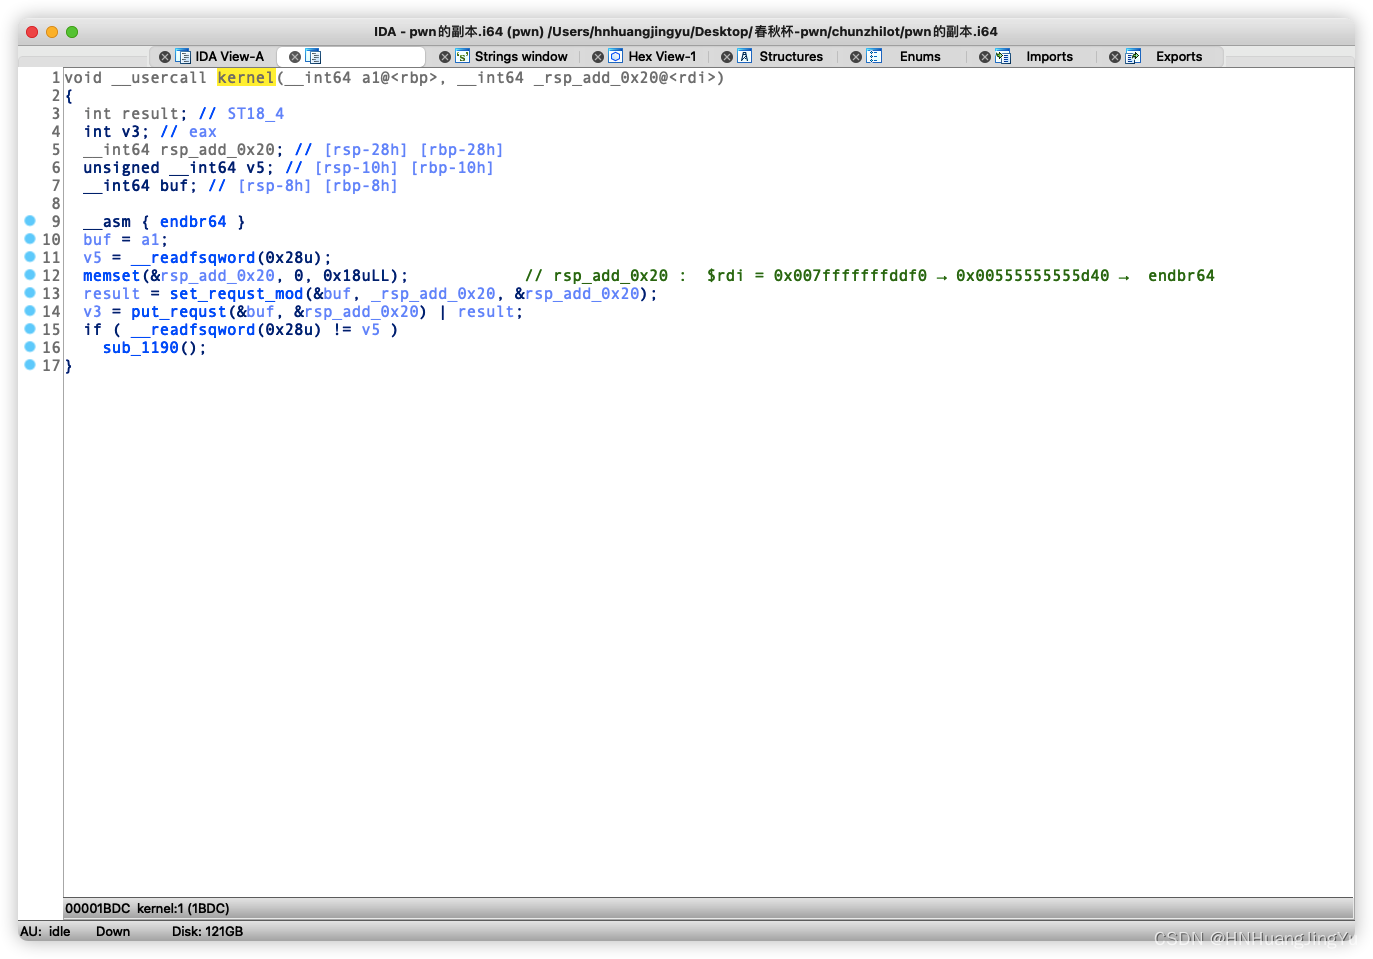Click the Down status indicator
This screenshot has width=1373, height=959.
tap(113, 931)
